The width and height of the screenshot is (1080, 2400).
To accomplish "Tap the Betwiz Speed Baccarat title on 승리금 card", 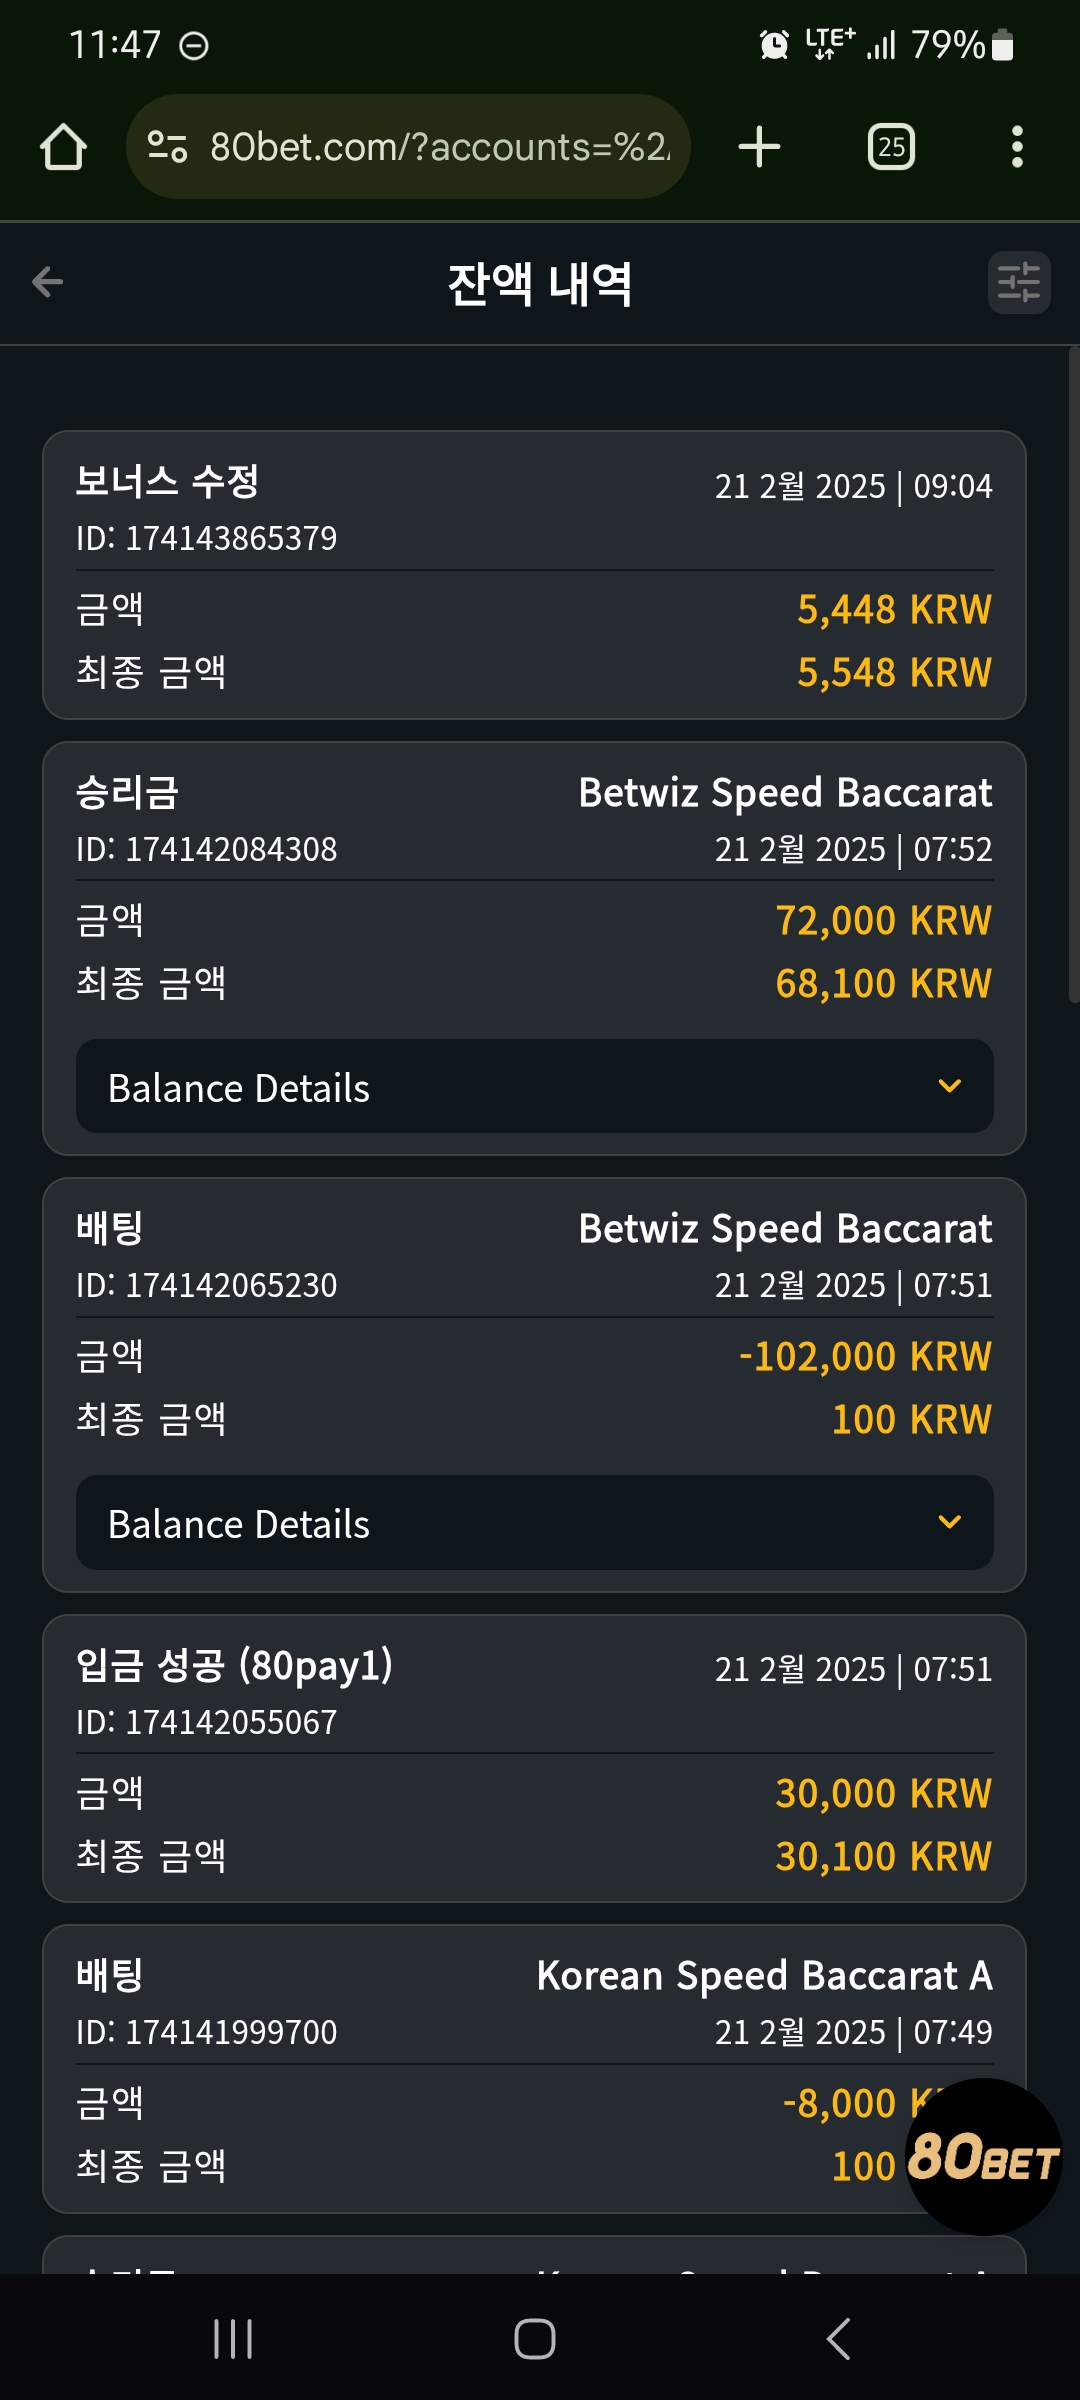I will (x=785, y=793).
